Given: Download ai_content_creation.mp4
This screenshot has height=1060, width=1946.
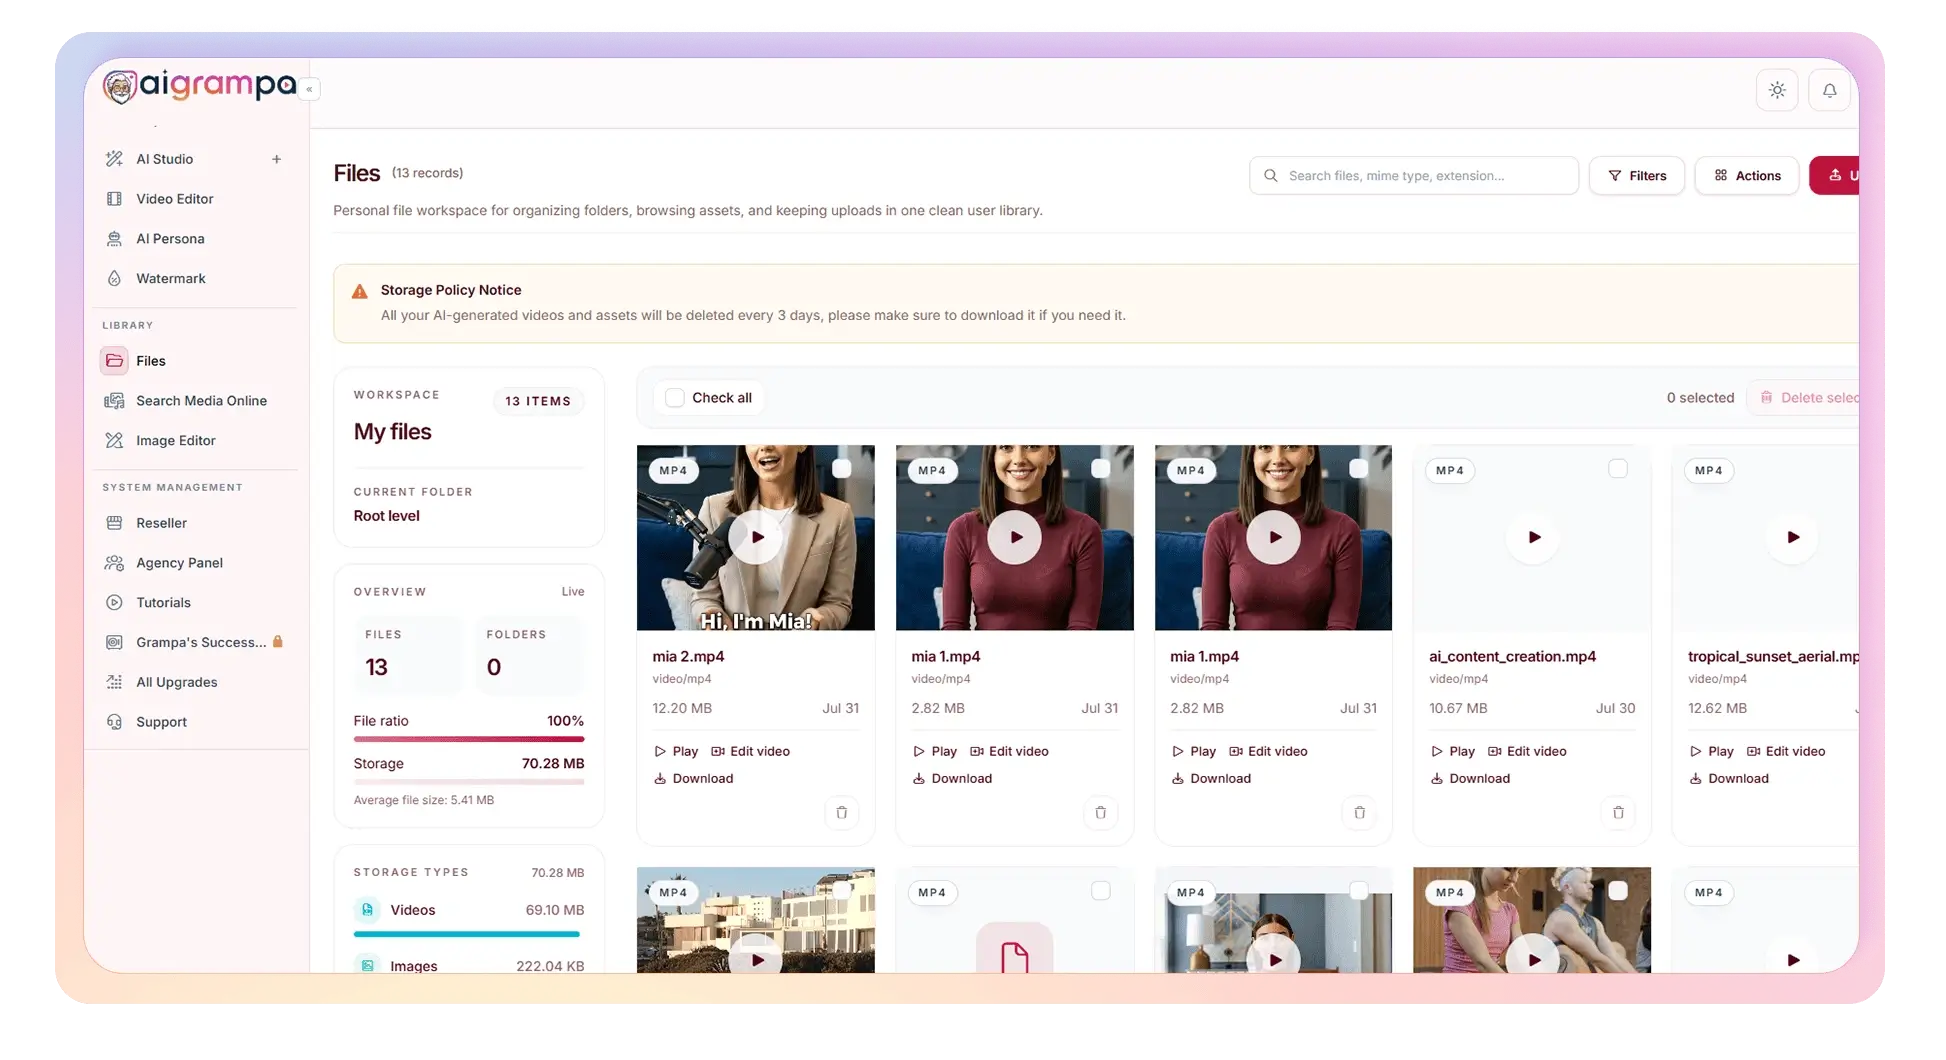Looking at the screenshot, I should (x=1470, y=779).
